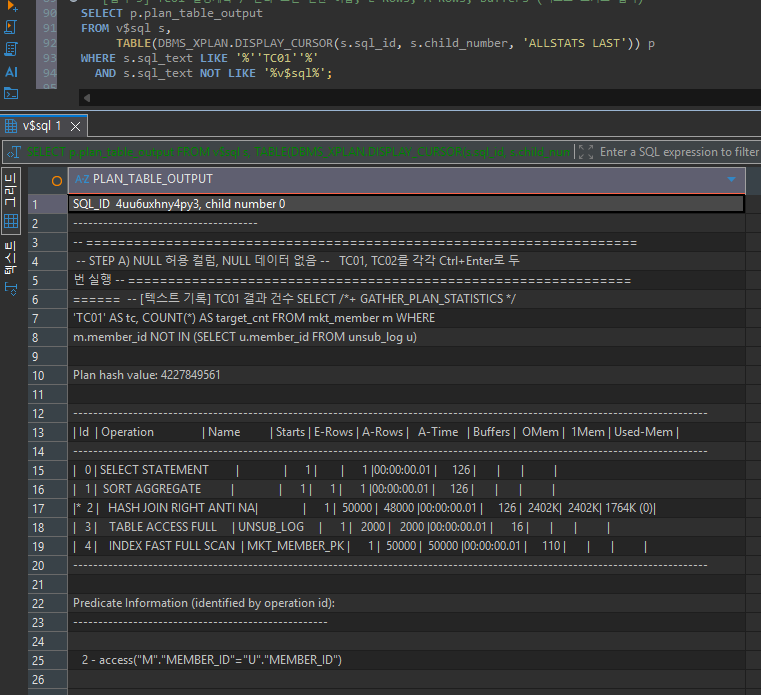Select the SORT AGGREGATE plan row
The image size is (761, 695).
[407, 489]
